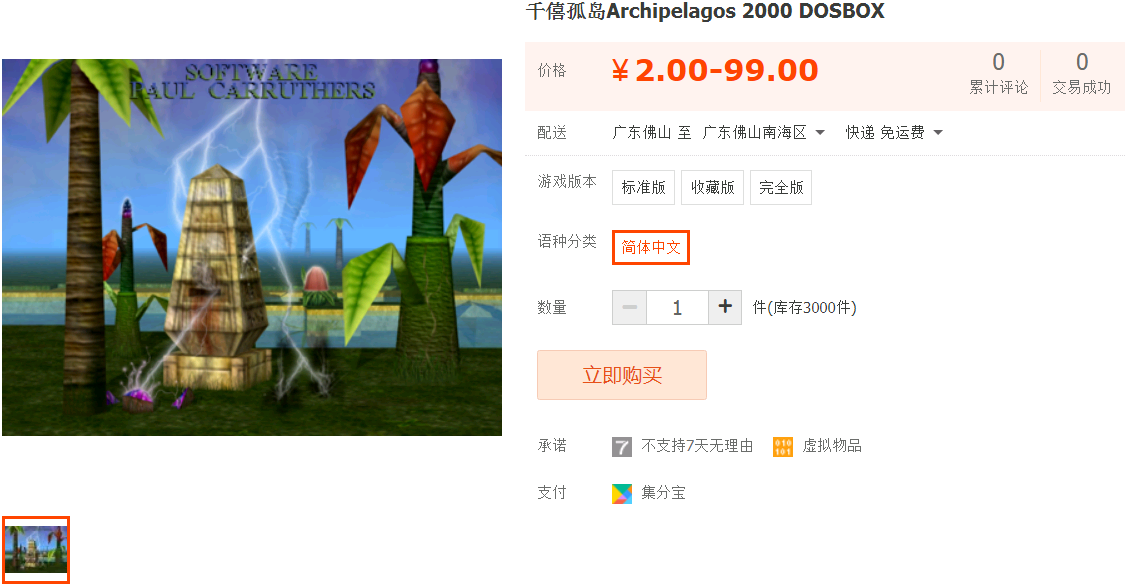Image resolution: width=1129 pixels, height=585 pixels.
Task: Decrease quantity with the minus button
Action: [x=629, y=308]
